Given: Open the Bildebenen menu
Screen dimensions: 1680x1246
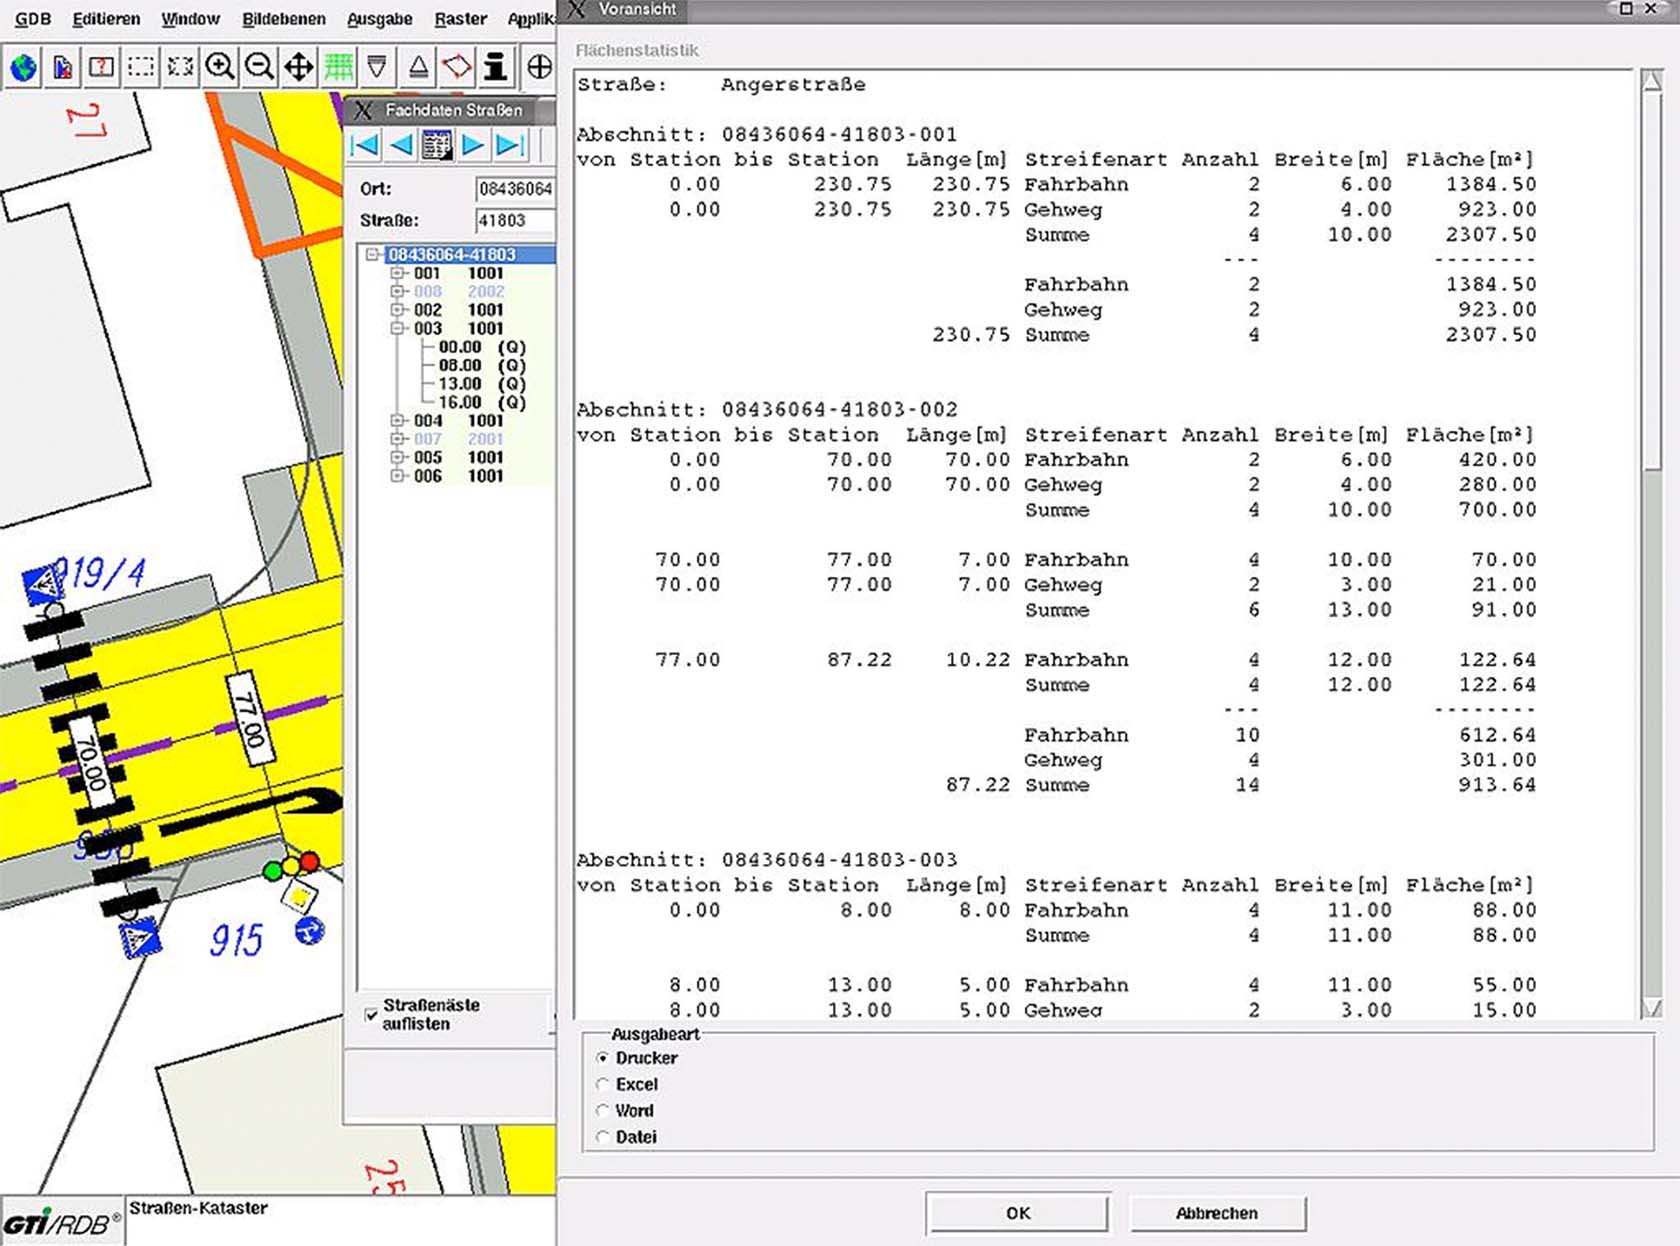Looking at the screenshot, I should tap(283, 18).
